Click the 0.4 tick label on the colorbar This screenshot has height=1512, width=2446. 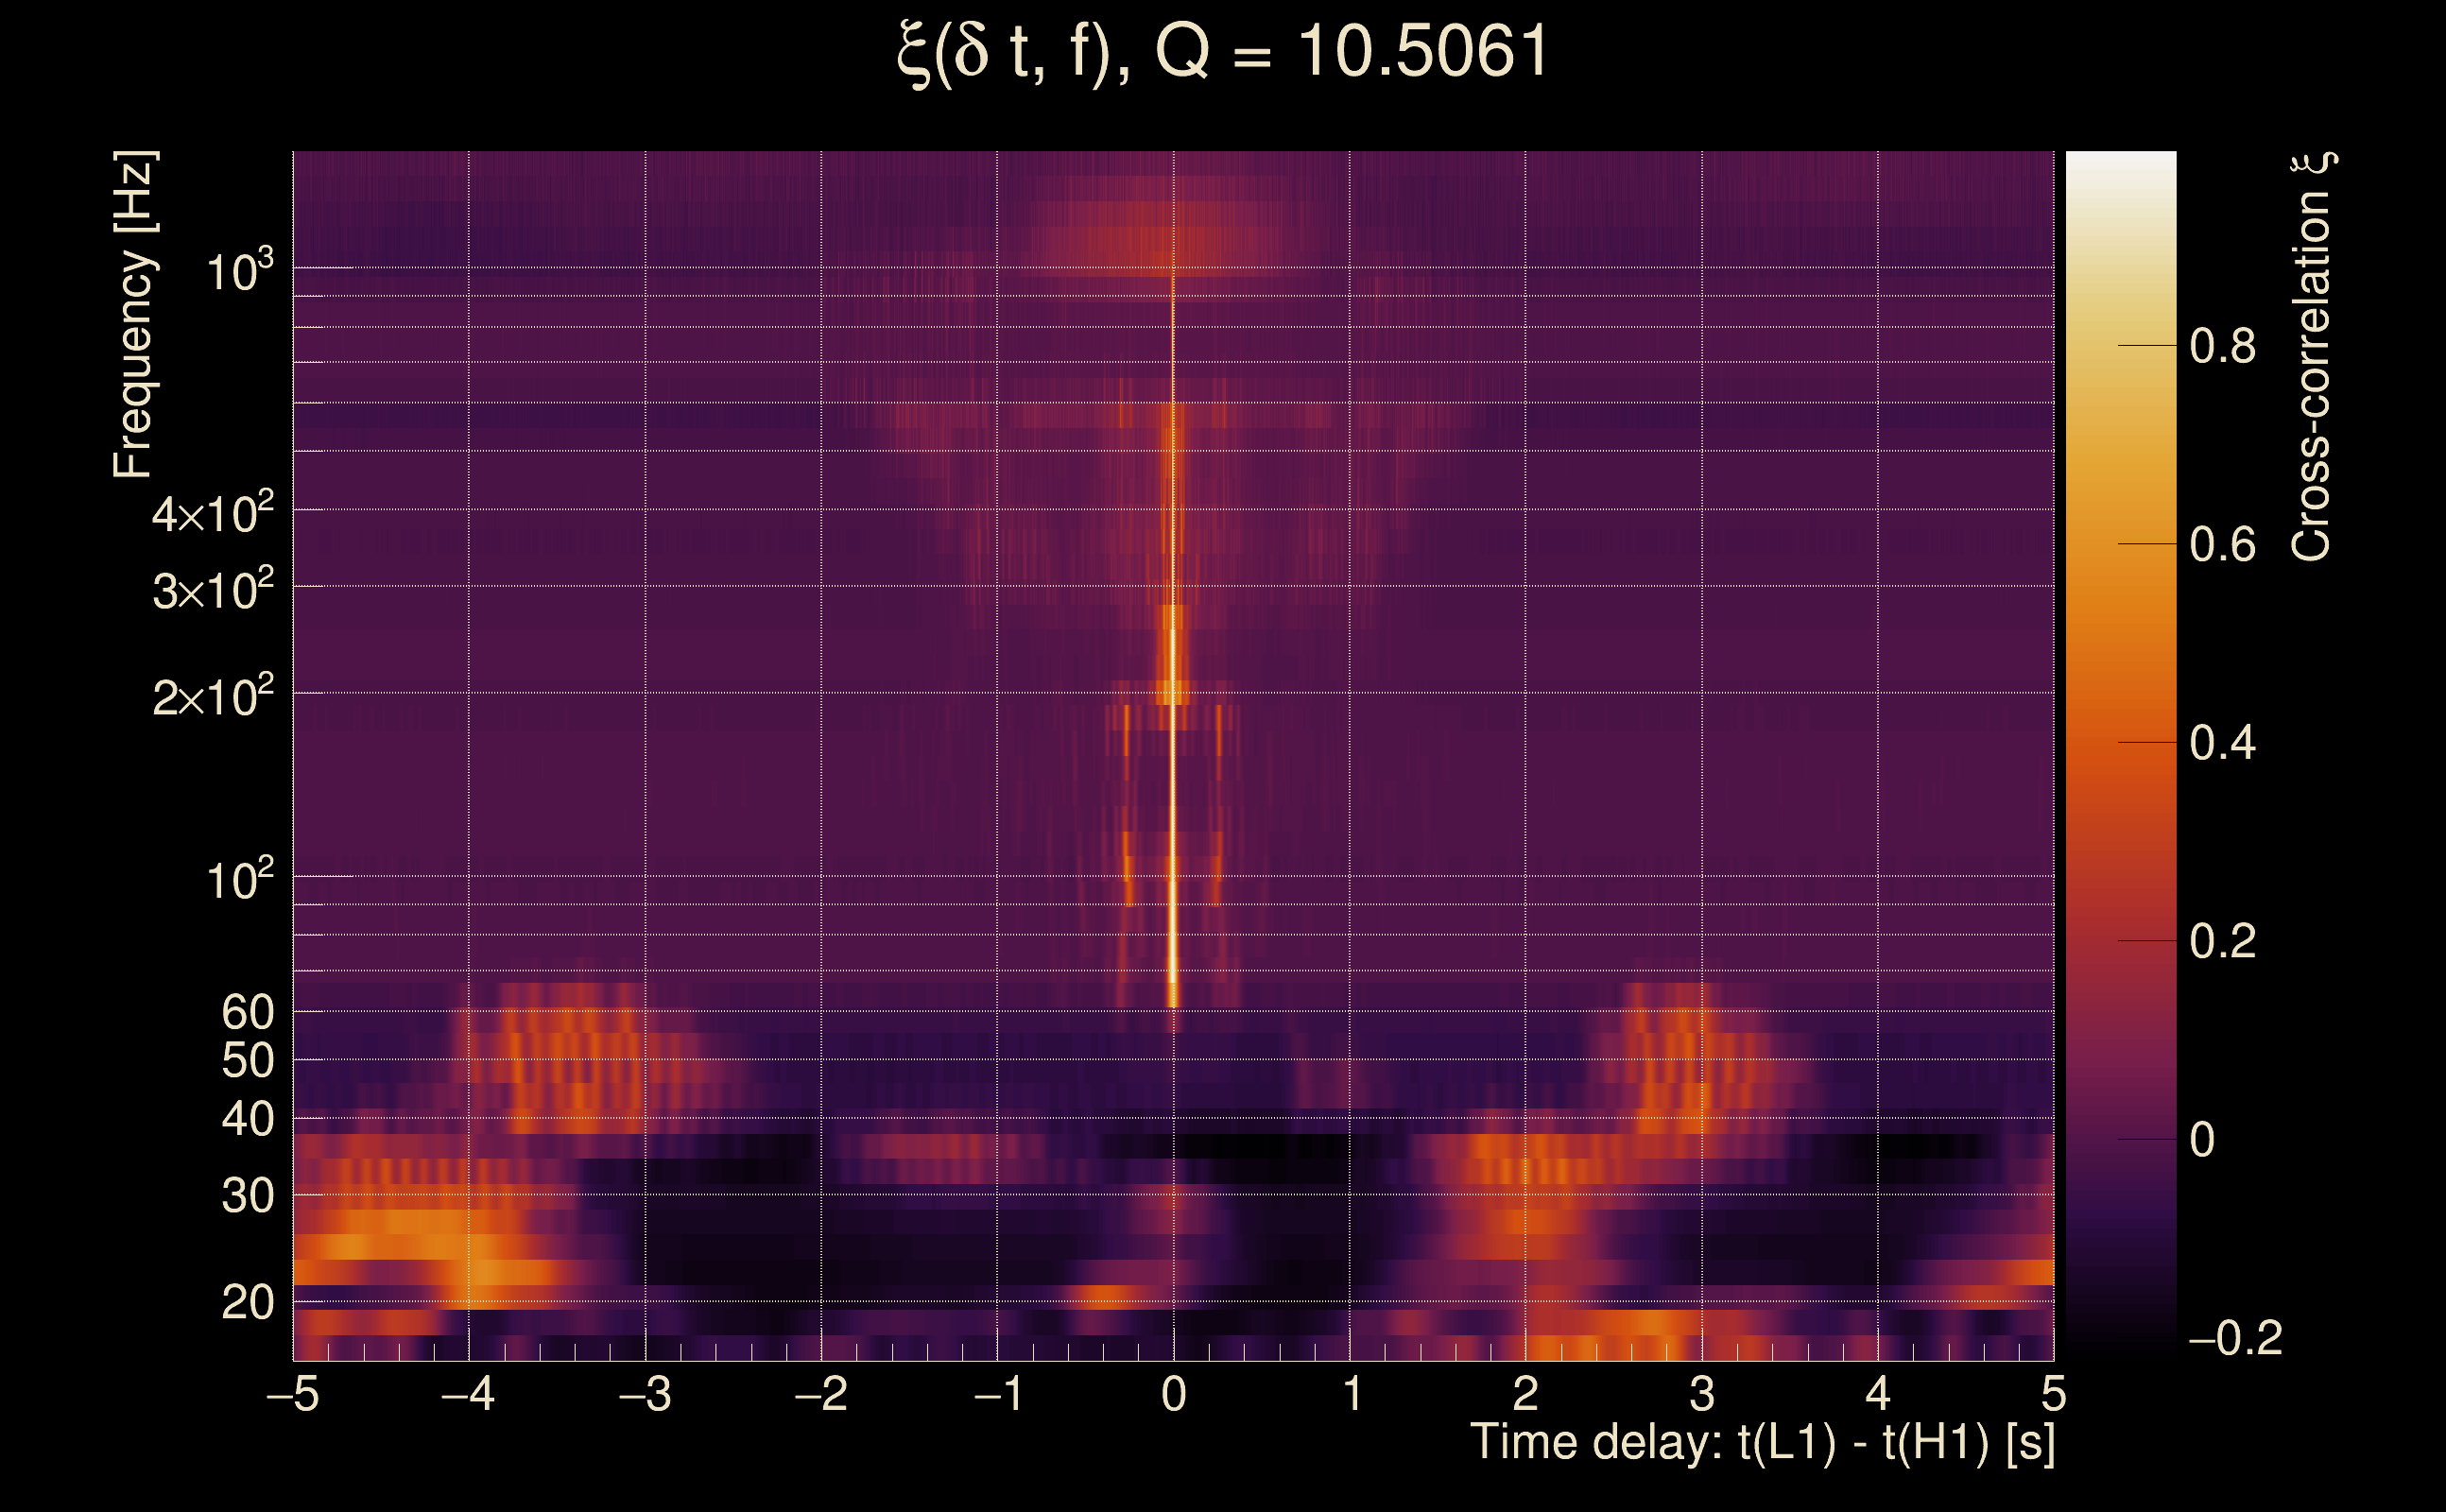tap(2222, 744)
